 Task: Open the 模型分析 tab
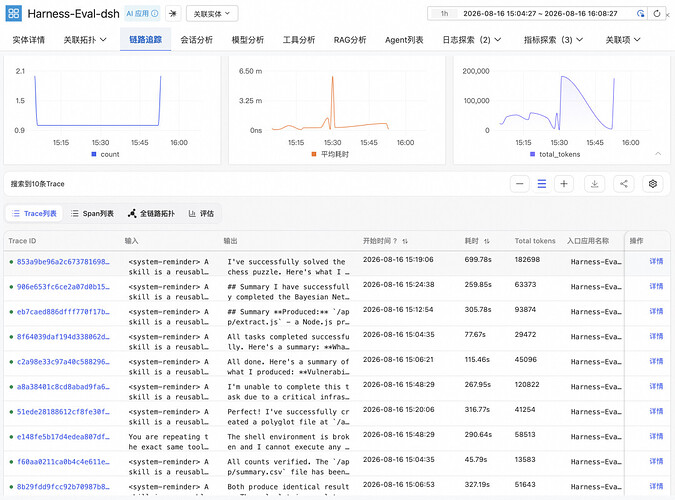point(248,40)
